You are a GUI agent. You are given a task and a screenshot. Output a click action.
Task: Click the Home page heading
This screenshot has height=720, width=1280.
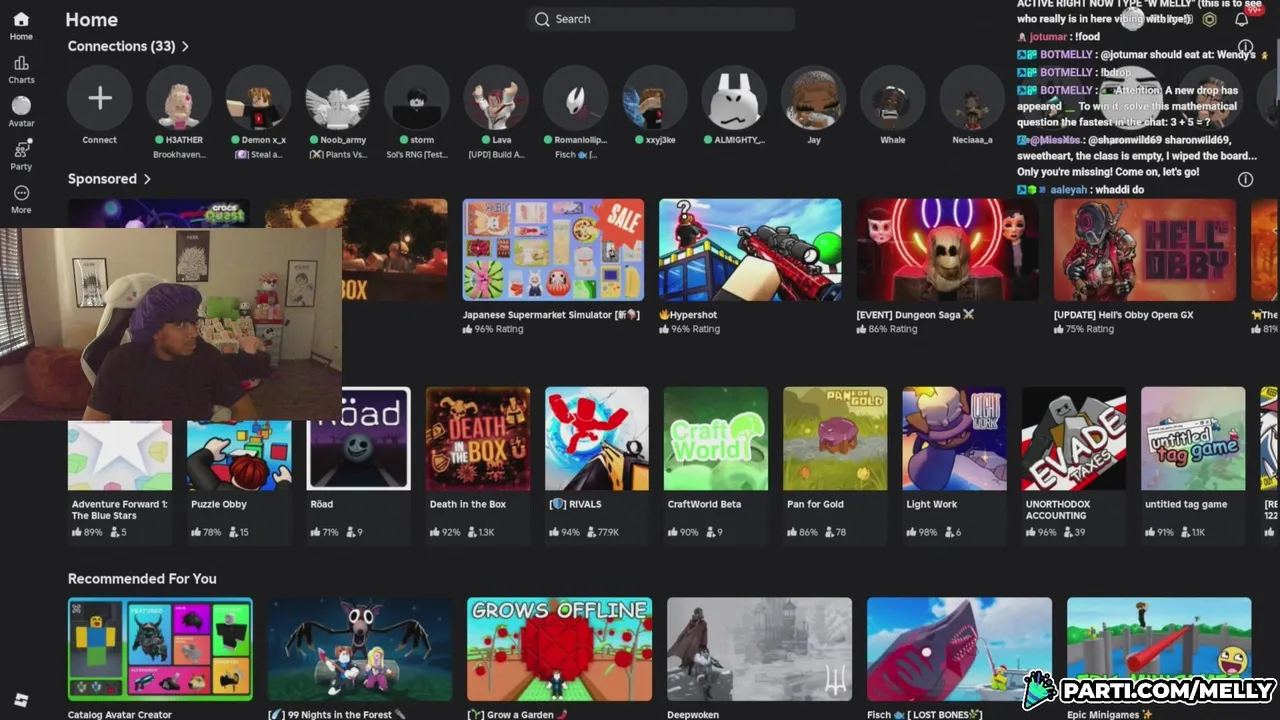[91, 20]
